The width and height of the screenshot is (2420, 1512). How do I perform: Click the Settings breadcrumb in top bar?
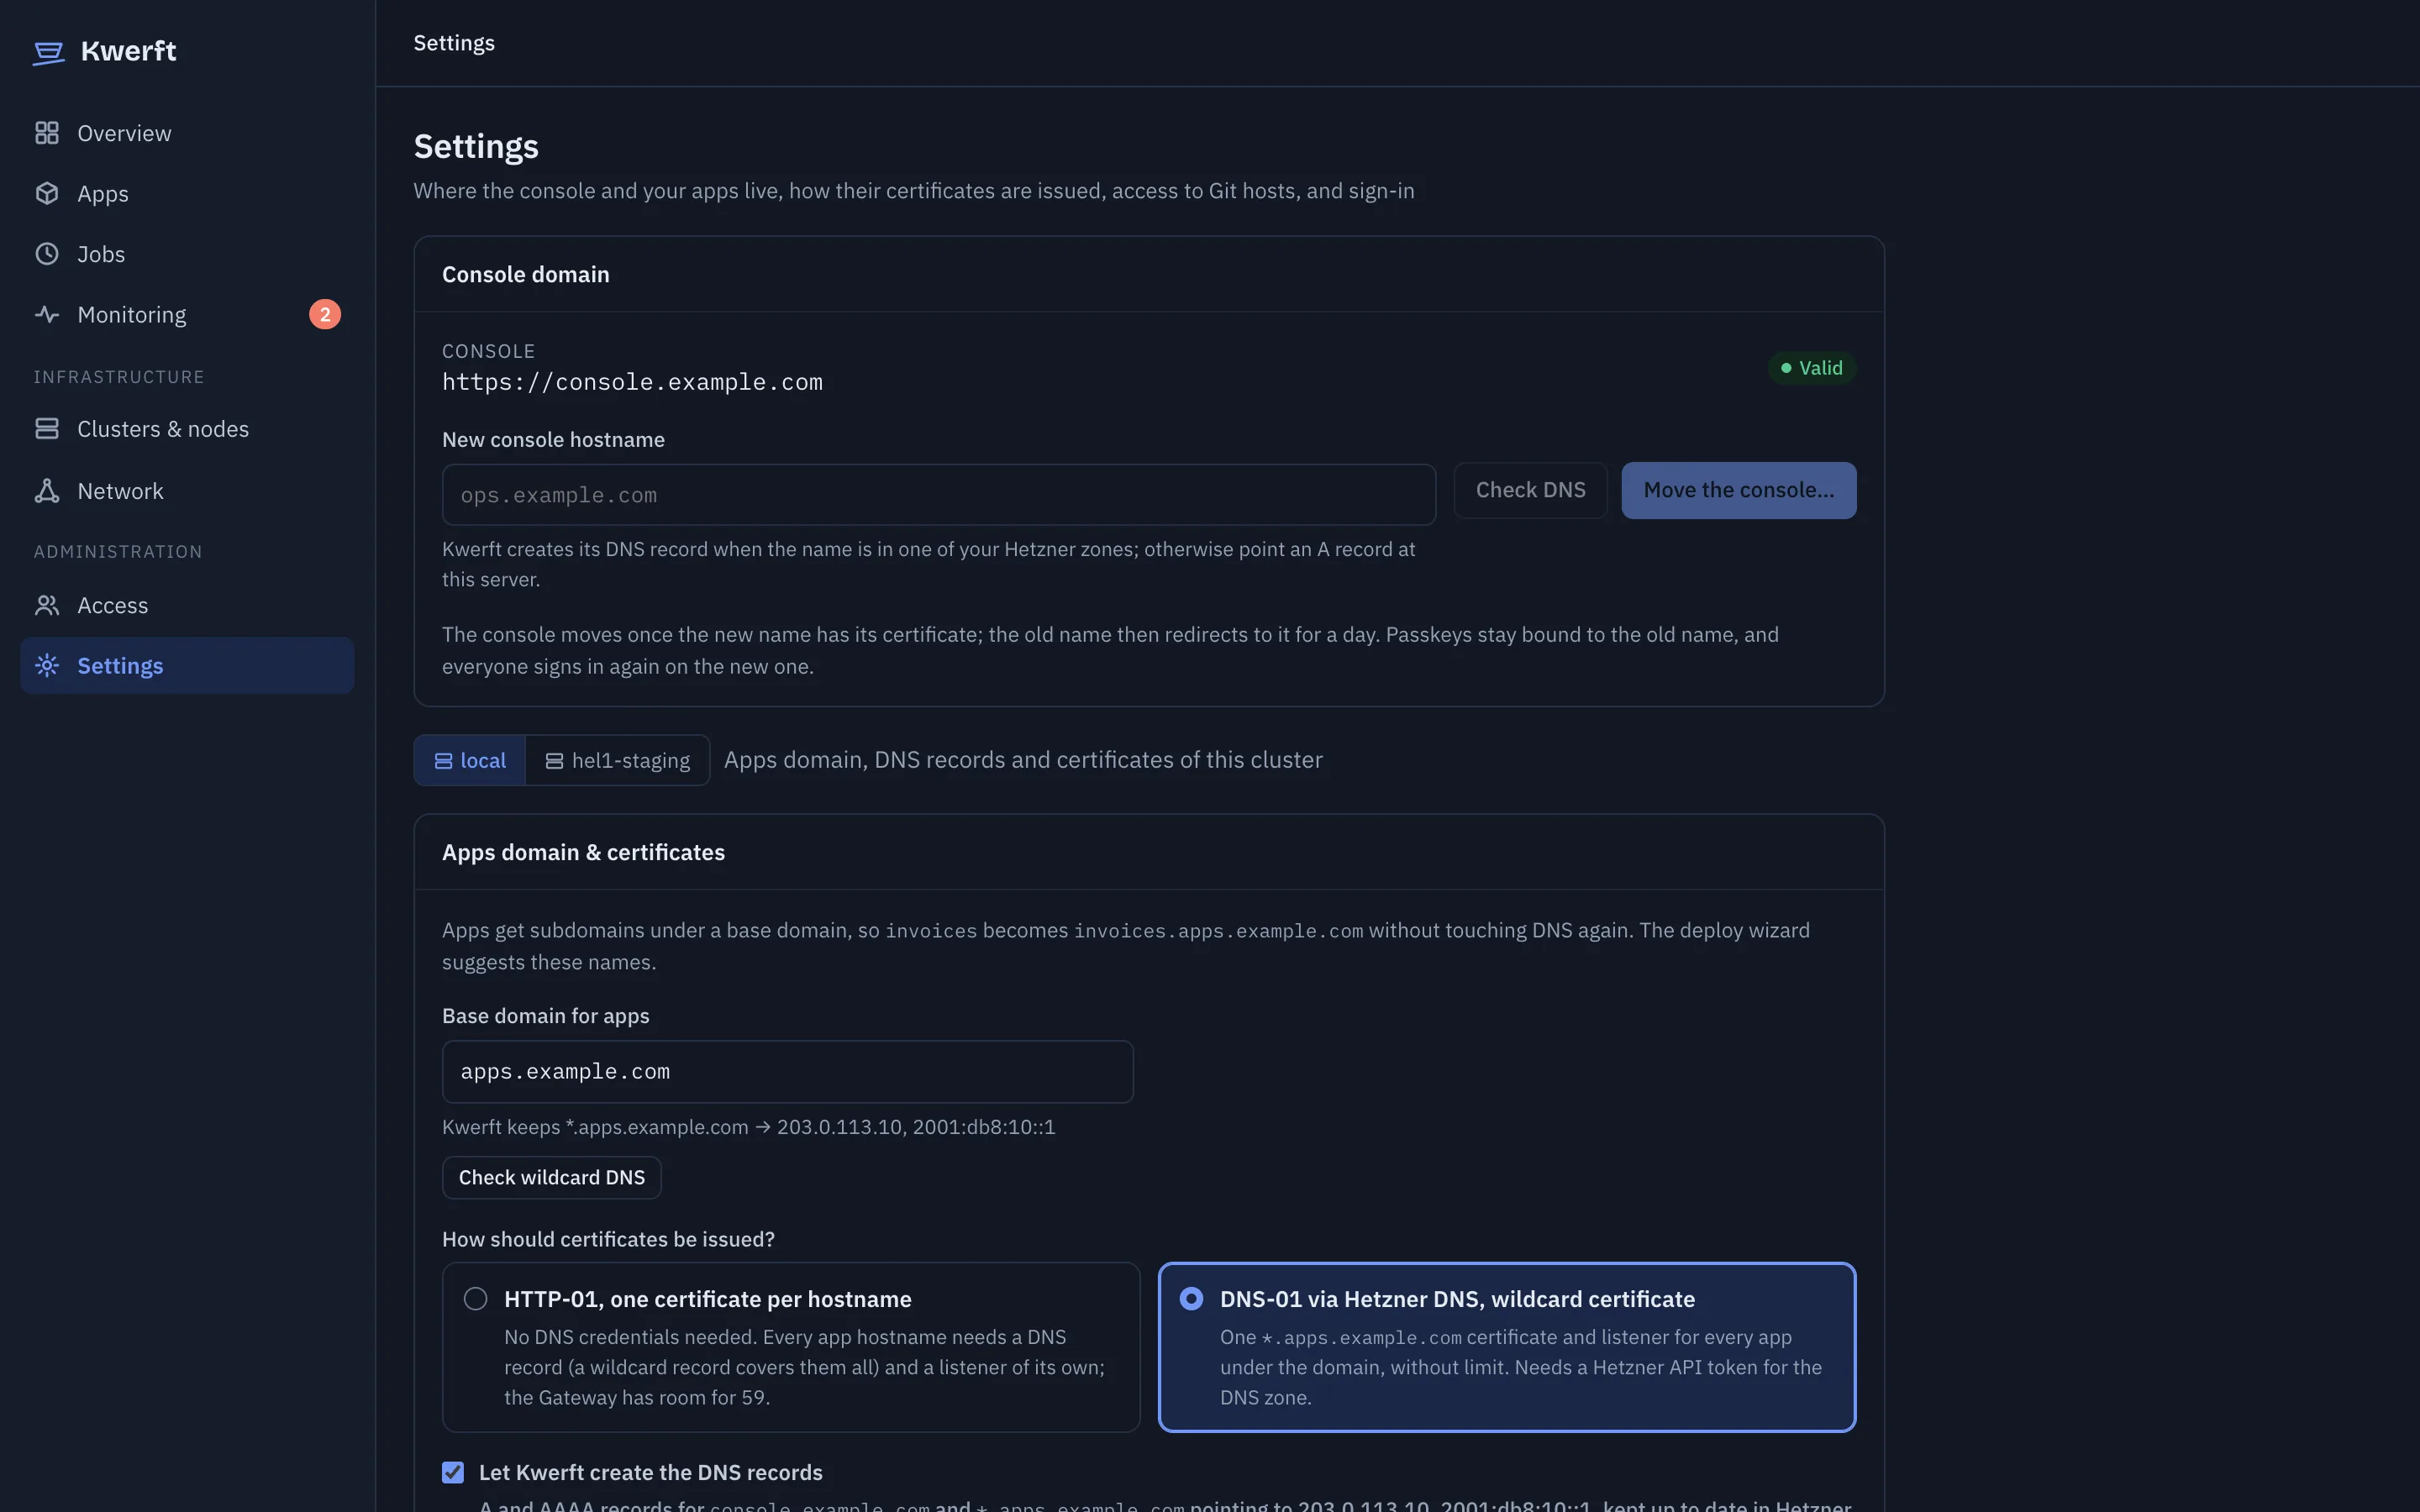(454, 43)
